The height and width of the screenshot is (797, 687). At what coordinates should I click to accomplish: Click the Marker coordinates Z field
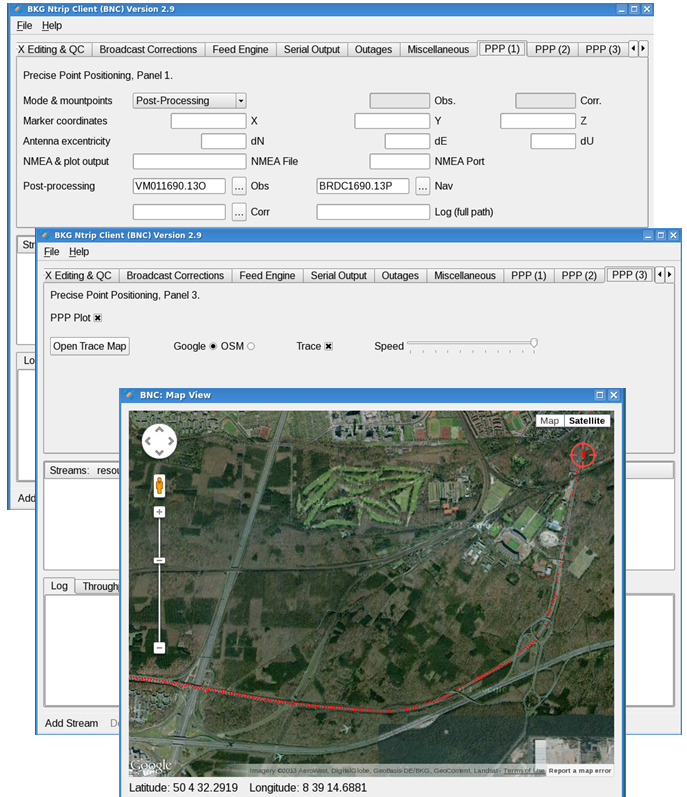[x=538, y=121]
